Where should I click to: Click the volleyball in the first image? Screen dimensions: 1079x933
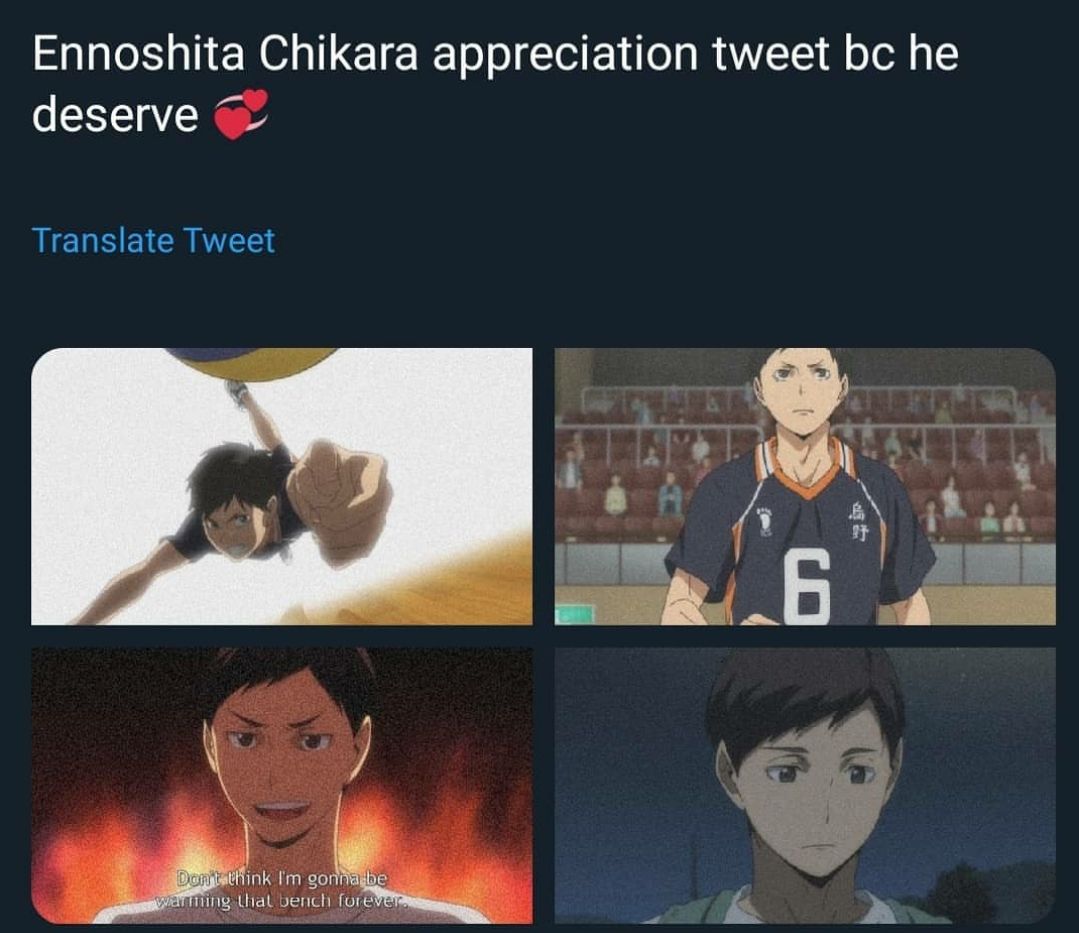click(x=253, y=363)
